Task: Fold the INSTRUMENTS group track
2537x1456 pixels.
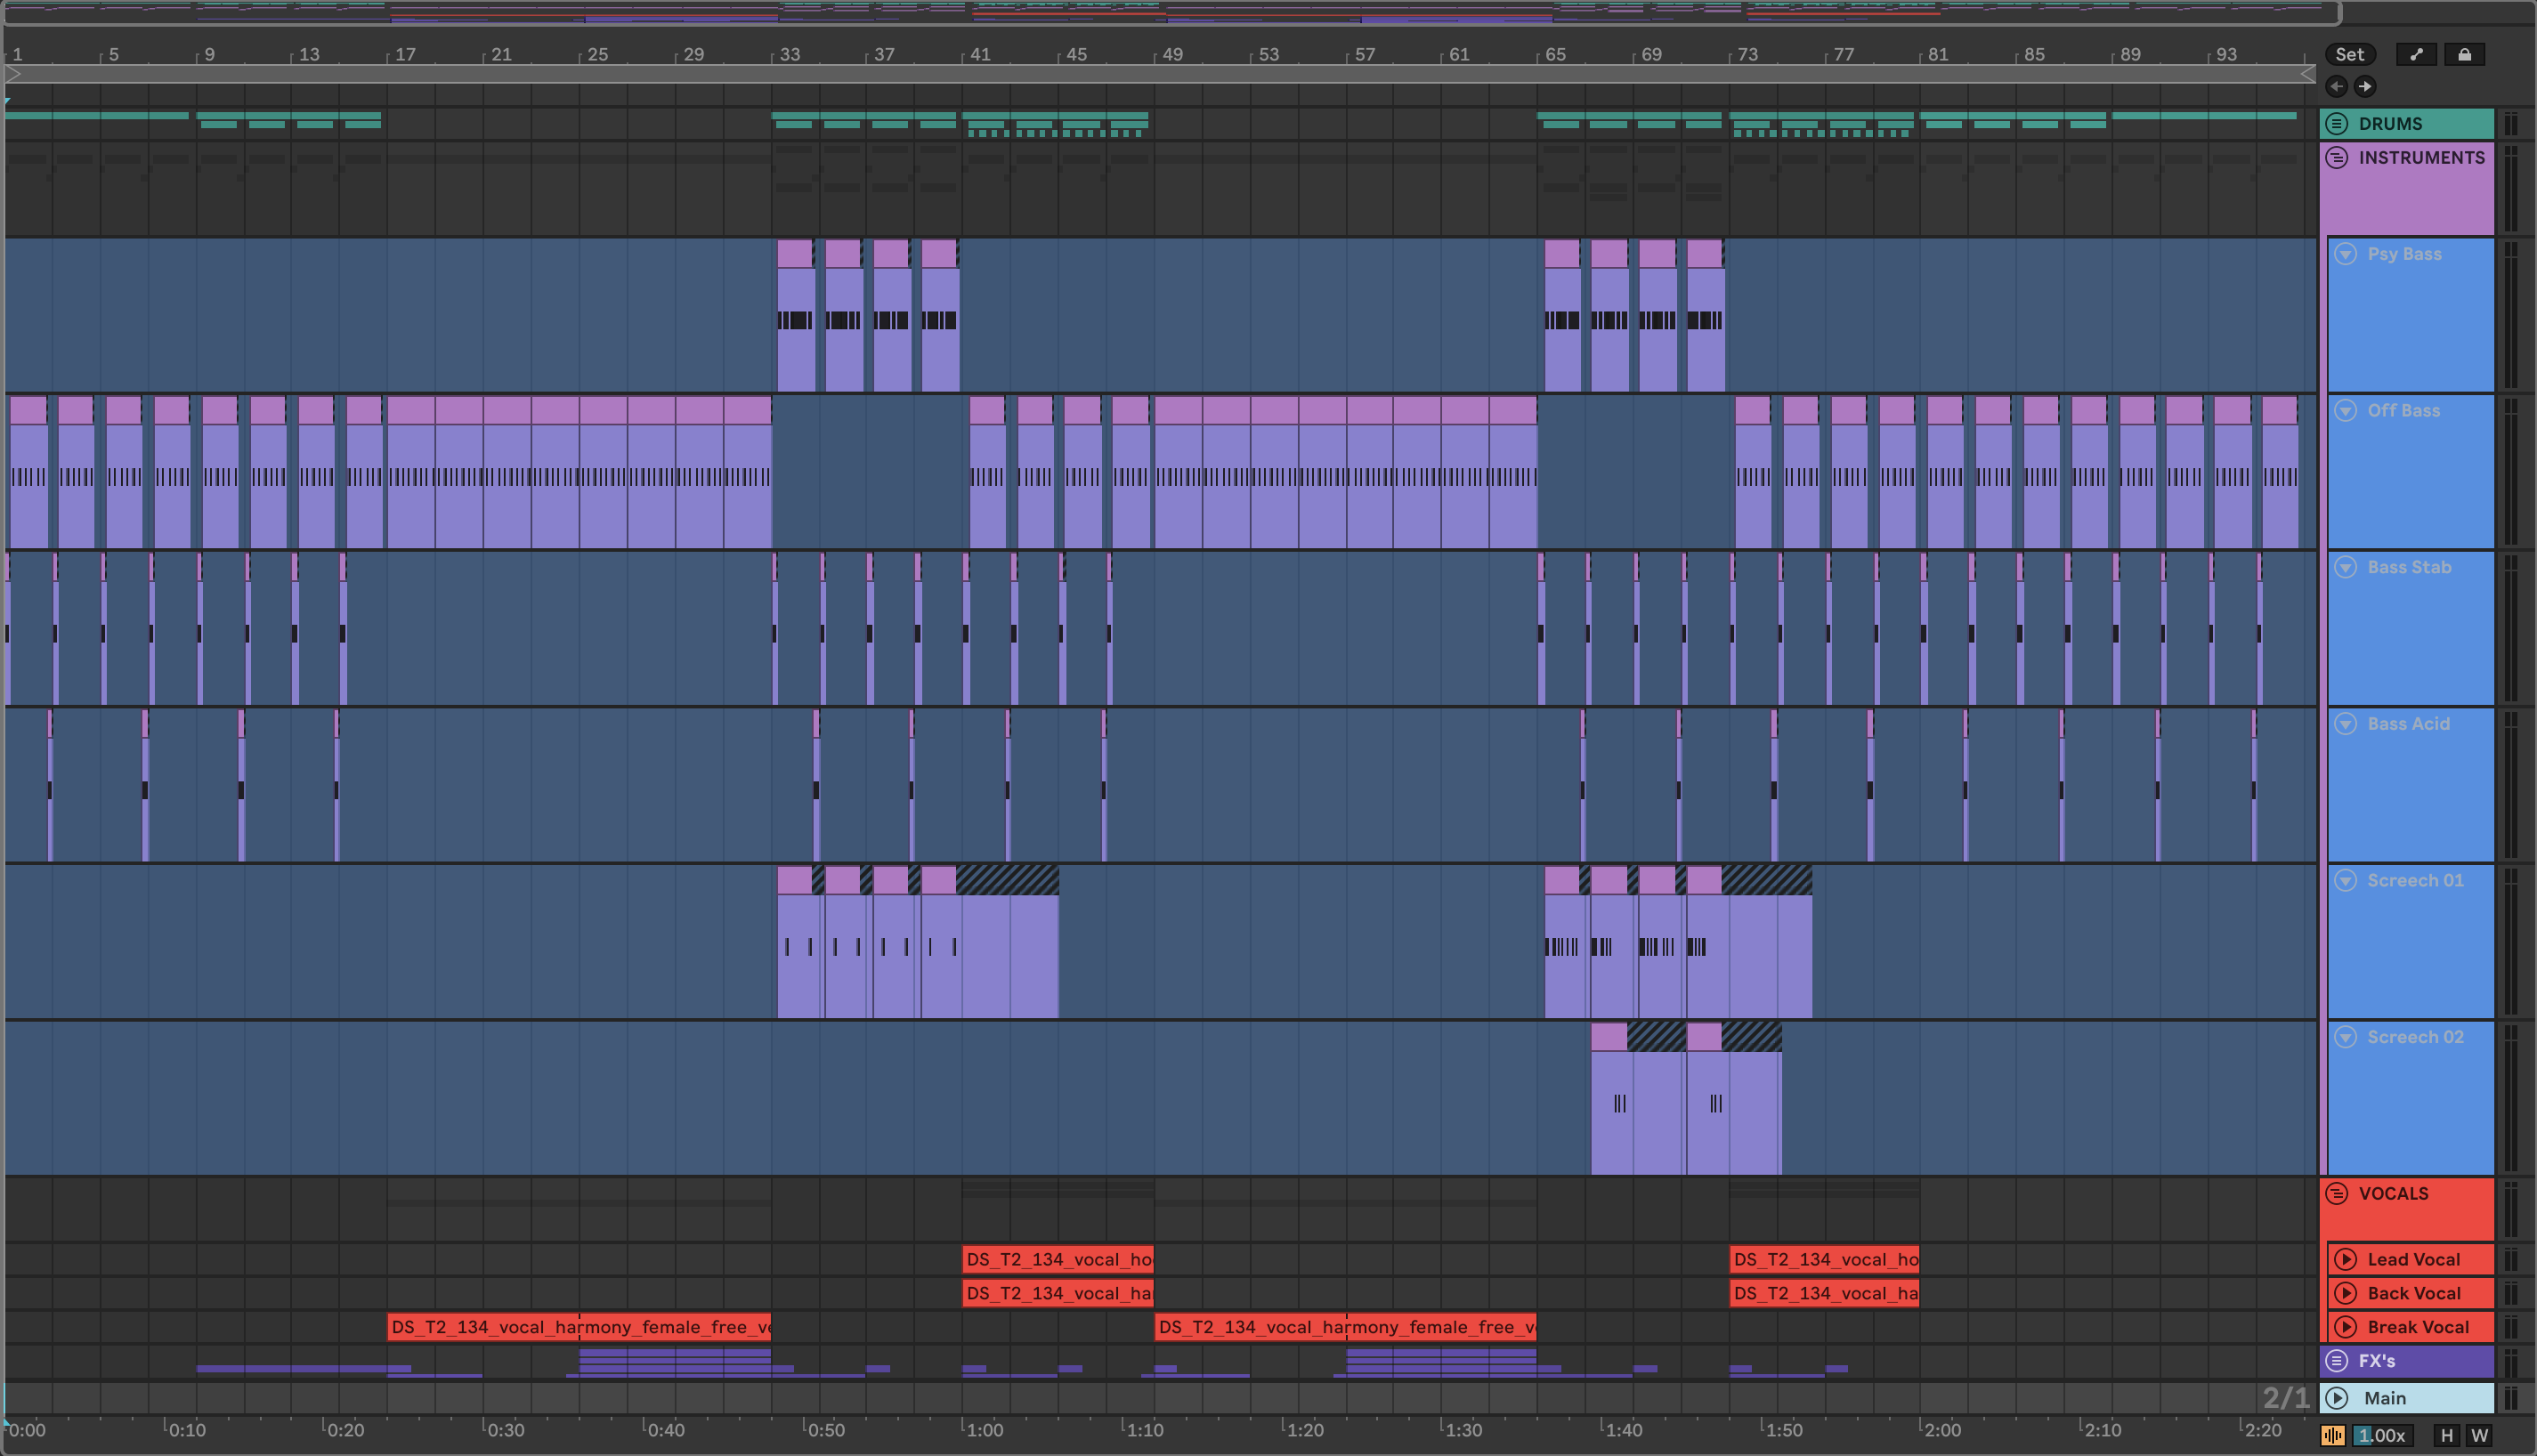Action: pos(2336,158)
